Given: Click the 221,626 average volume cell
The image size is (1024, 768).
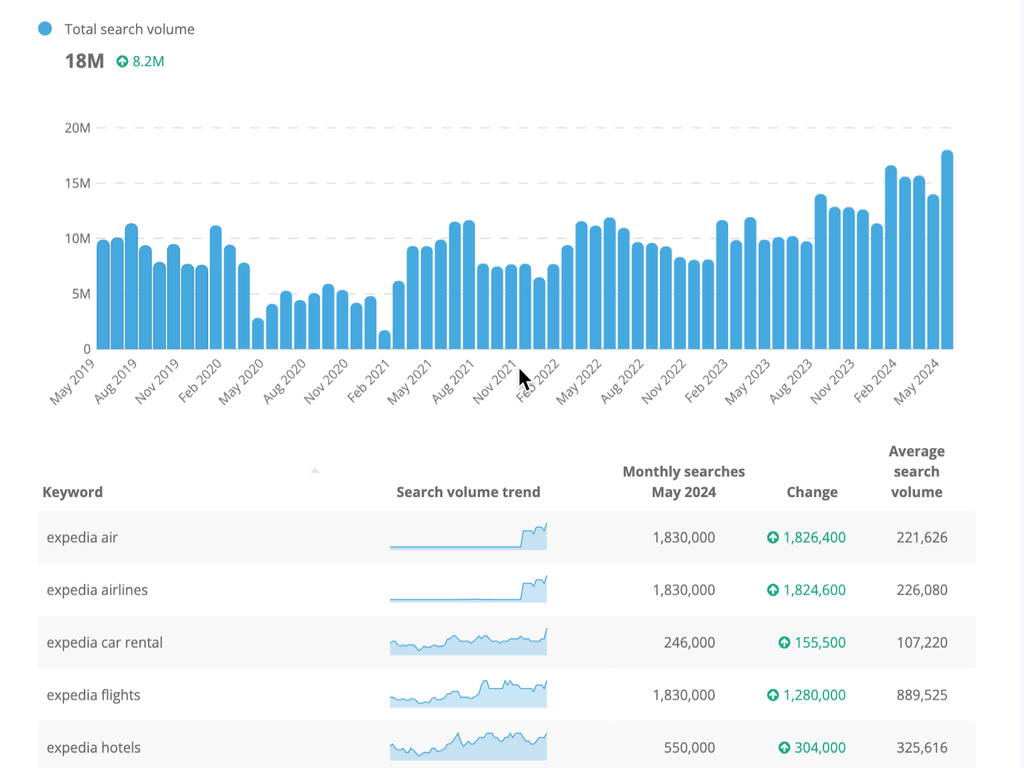Looking at the screenshot, I should [922, 537].
